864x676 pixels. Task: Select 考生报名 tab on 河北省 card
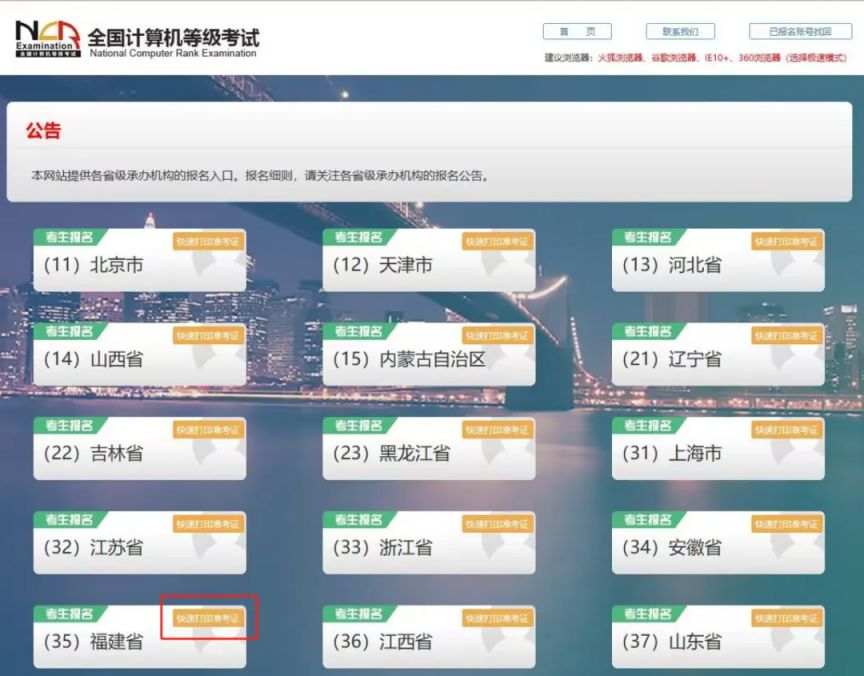point(647,237)
